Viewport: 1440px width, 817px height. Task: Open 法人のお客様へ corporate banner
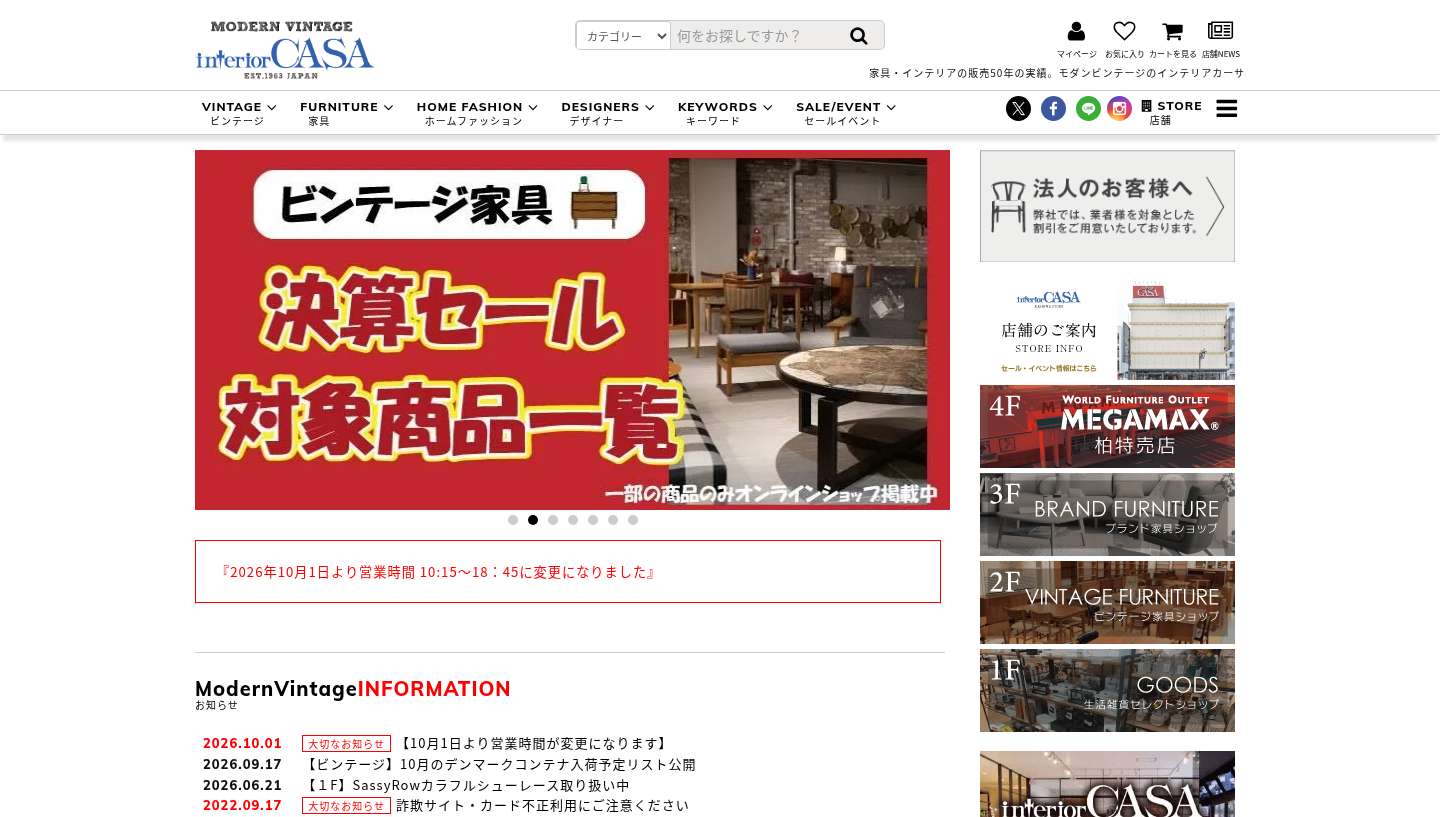pyautogui.click(x=1107, y=206)
